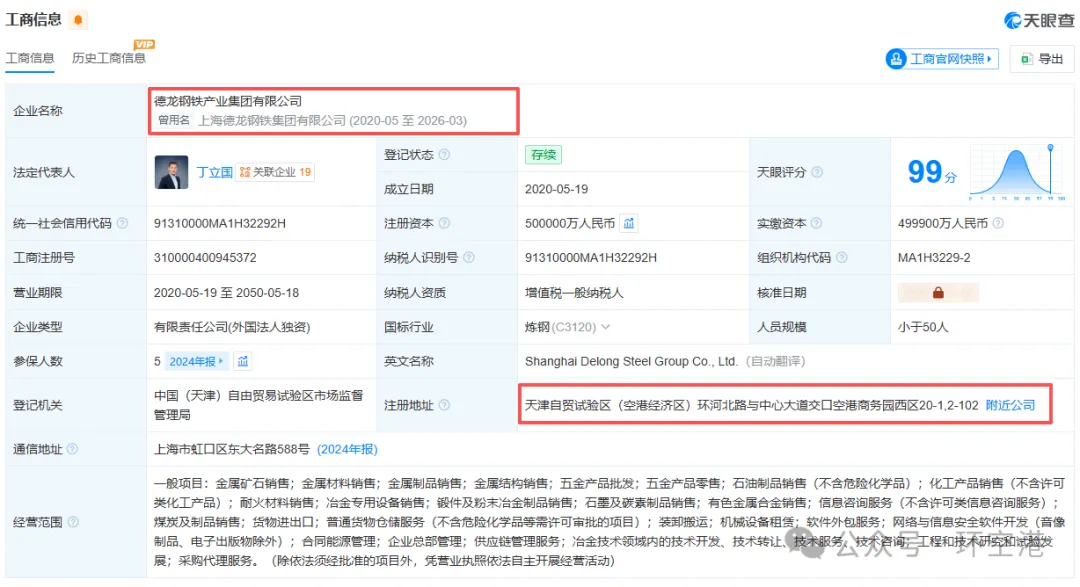View 关联企业 19 badge
1080x587 pixels.
click(x=276, y=172)
